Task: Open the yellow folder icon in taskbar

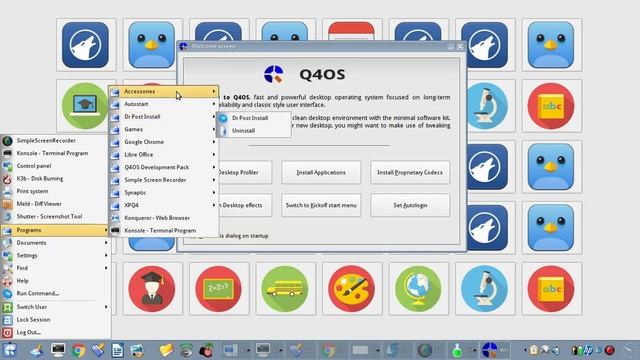Action: point(167,350)
